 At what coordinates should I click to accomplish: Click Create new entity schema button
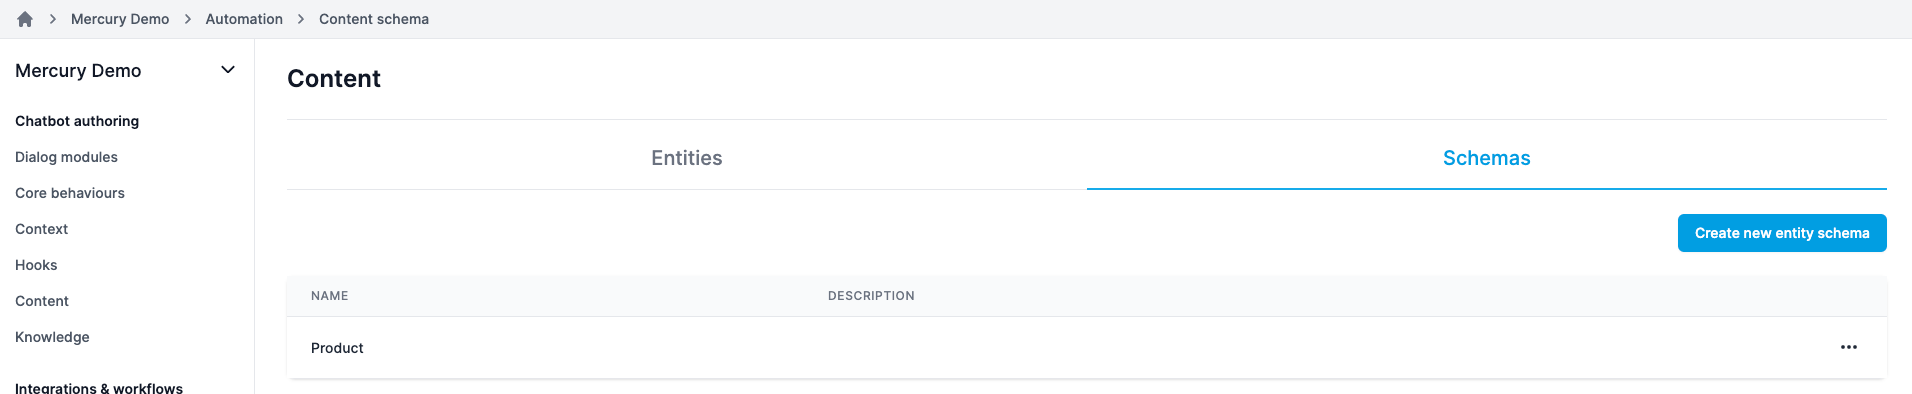(x=1781, y=233)
